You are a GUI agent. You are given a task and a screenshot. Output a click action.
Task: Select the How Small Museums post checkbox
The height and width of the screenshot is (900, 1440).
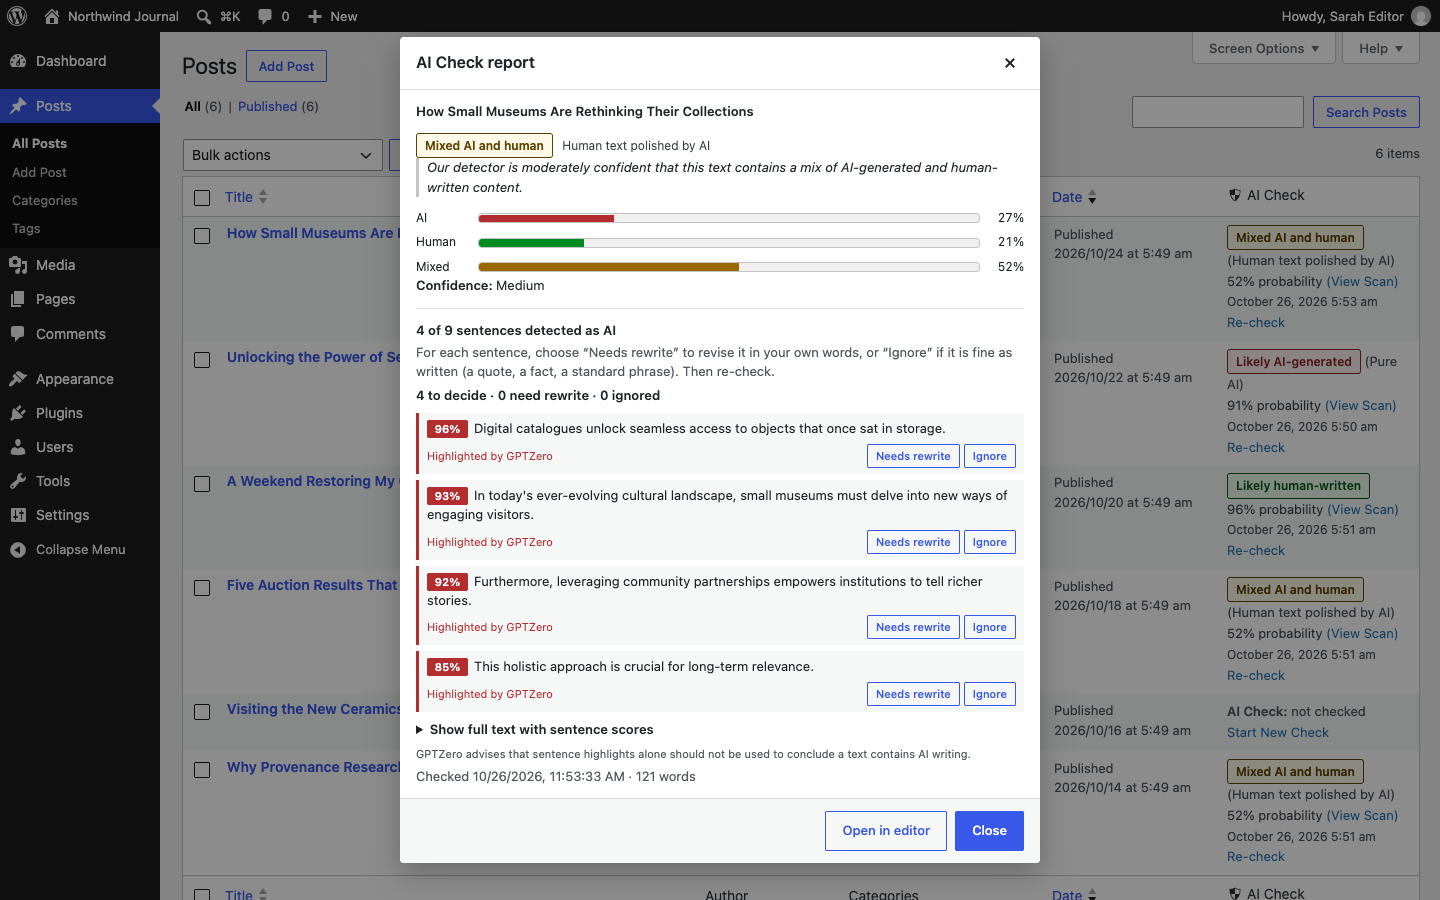[x=202, y=236]
